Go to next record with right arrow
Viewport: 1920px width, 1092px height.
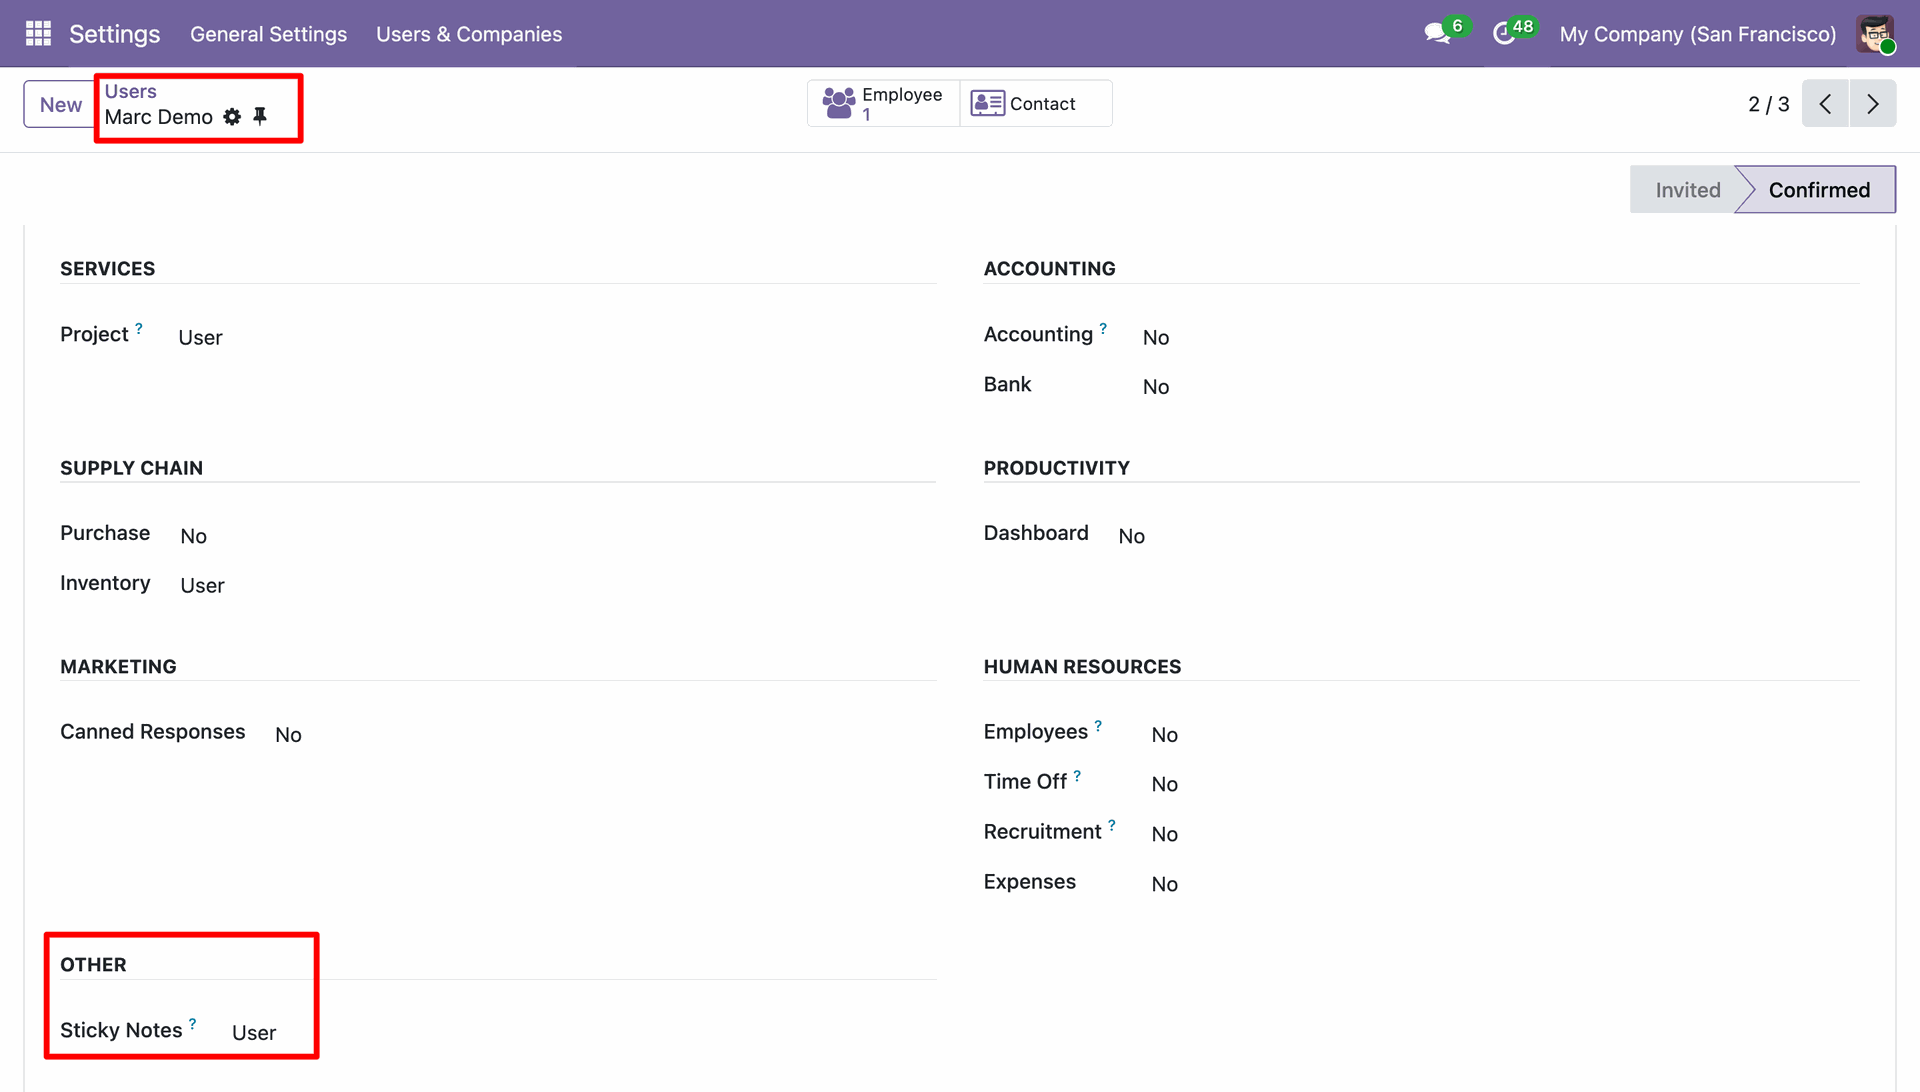point(1873,104)
